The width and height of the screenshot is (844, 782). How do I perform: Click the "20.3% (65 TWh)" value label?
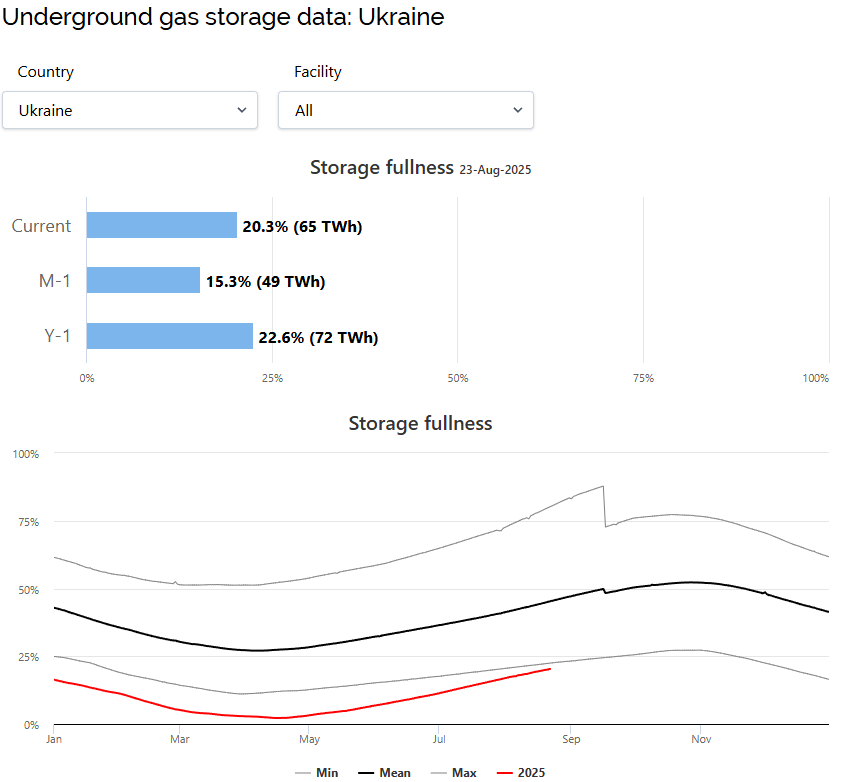[x=302, y=226]
